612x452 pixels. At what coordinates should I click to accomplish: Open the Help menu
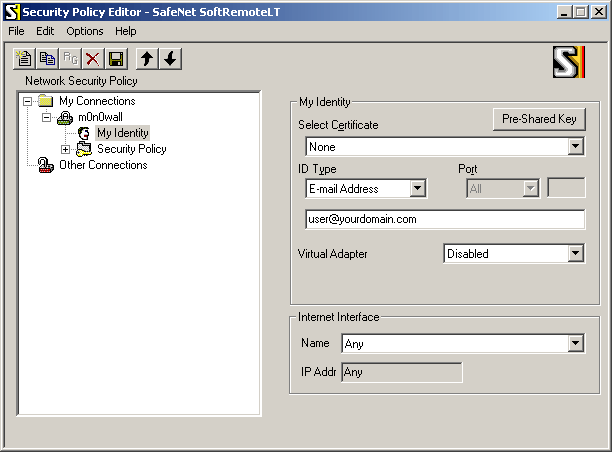tap(126, 31)
